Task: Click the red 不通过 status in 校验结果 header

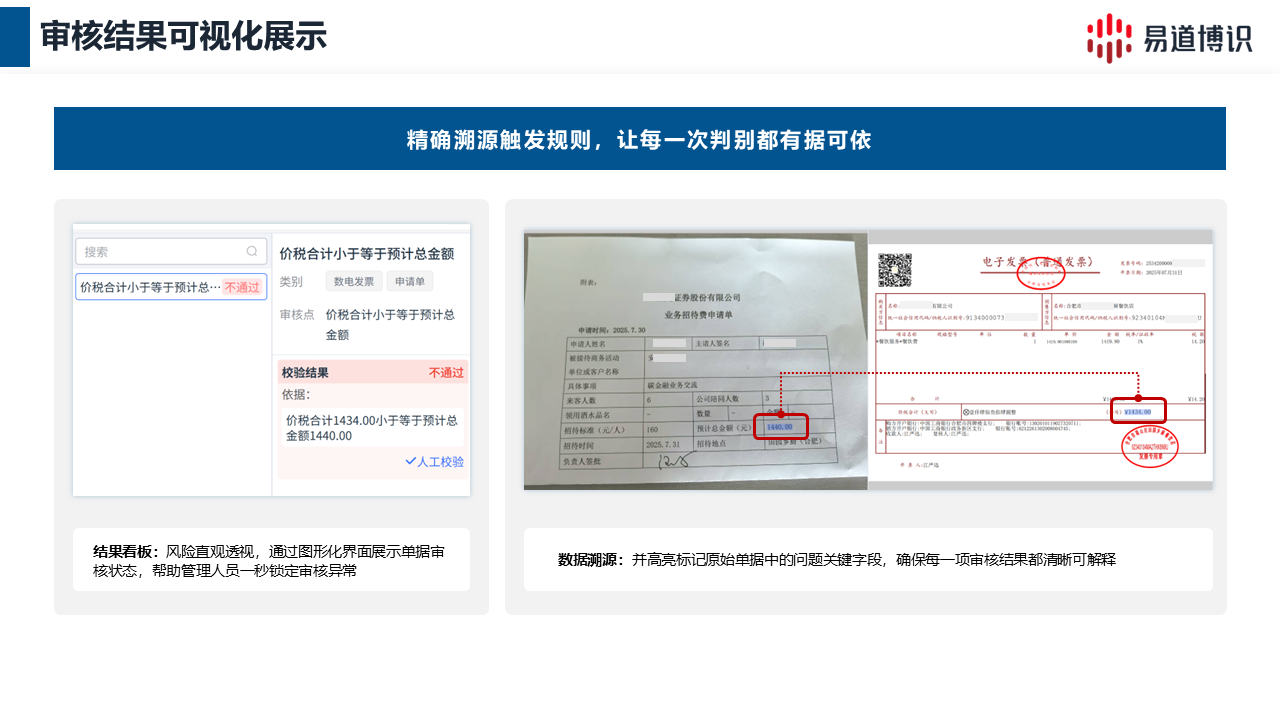Action: point(446,373)
